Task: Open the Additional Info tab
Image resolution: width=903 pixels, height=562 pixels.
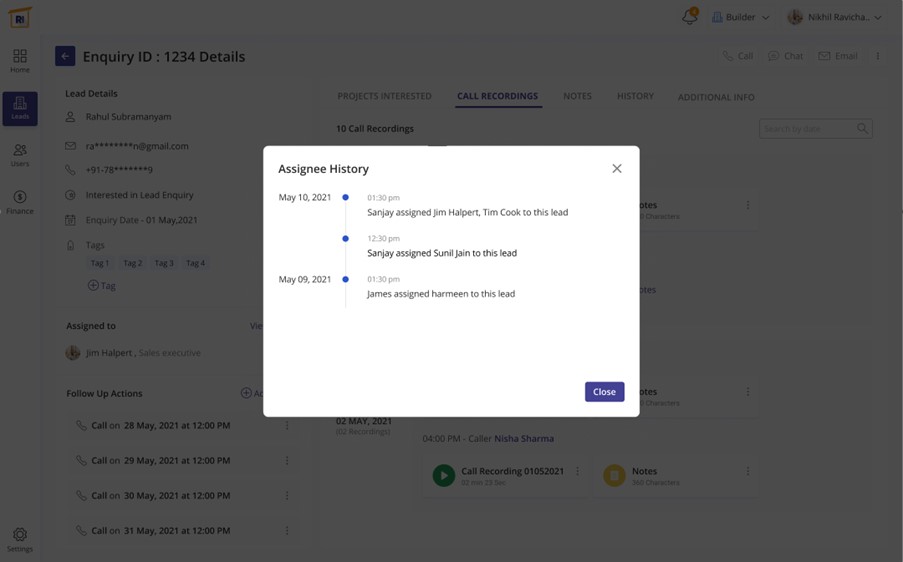Action: (715, 97)
